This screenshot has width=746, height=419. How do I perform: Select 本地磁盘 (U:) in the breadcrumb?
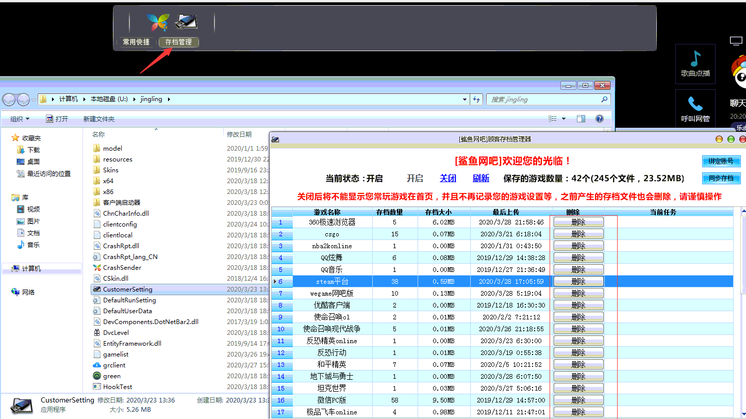[109, 99]
